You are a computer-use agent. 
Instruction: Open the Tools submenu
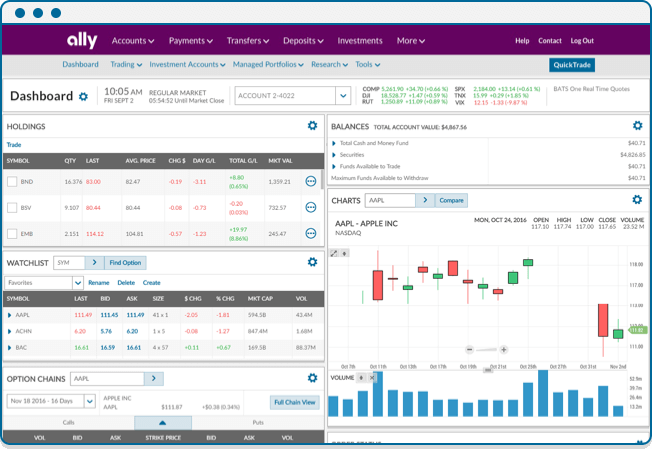tap(368, 64)
